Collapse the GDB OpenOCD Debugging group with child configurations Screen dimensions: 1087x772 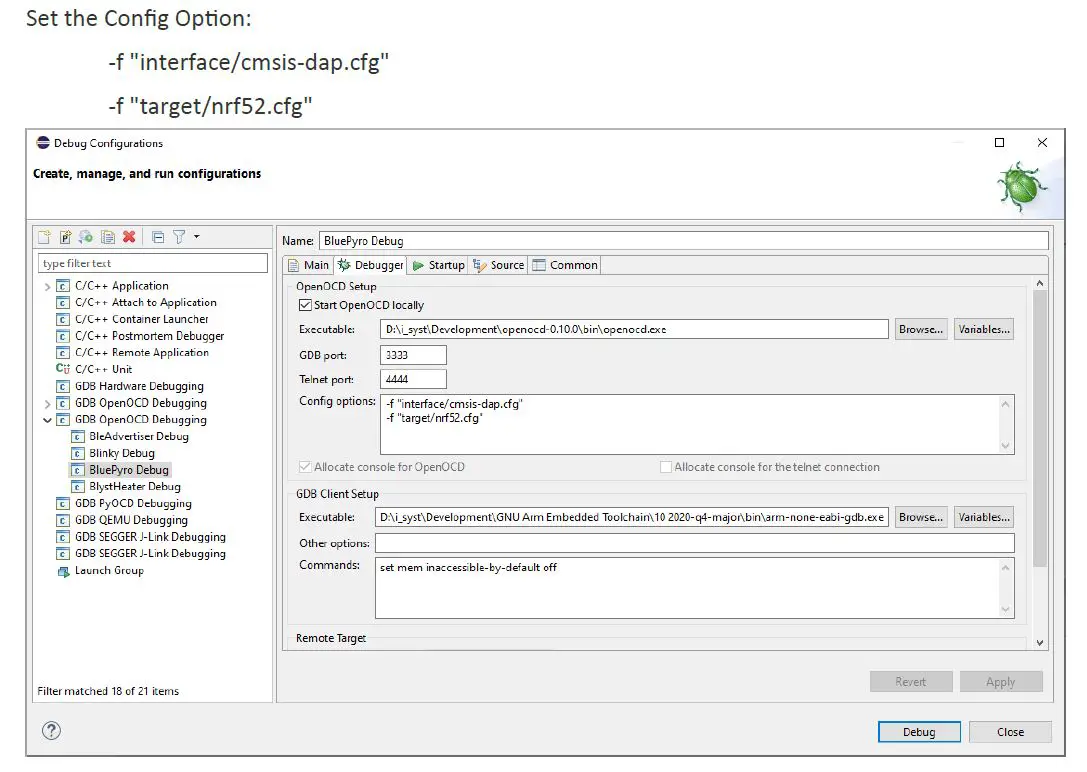[x=47, y=420]
